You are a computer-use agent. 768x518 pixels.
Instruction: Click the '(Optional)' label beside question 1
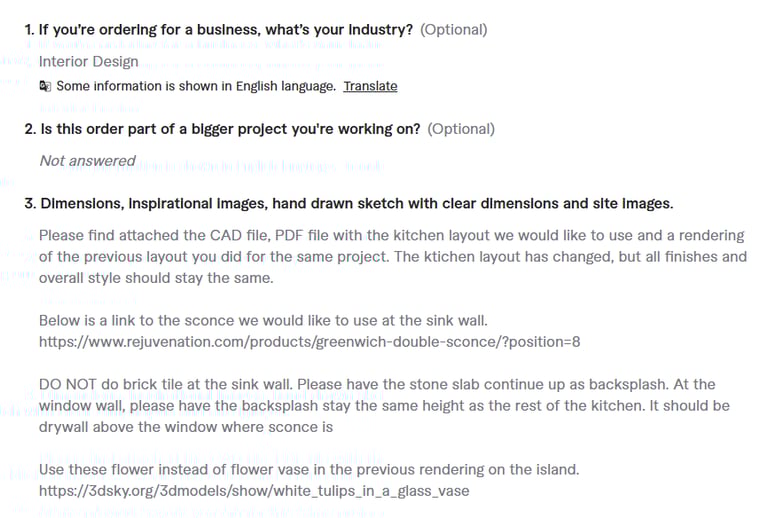click(454, 30)
